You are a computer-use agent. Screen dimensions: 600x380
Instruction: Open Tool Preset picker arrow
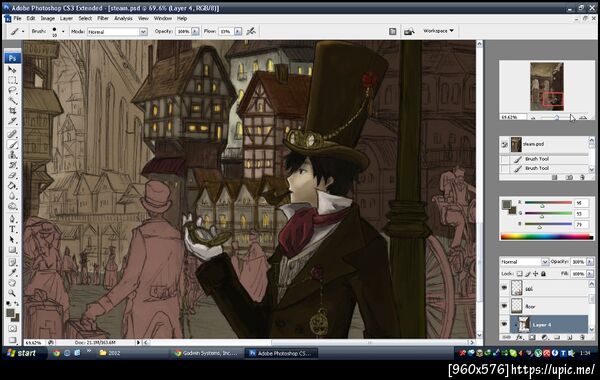(23, 31)
